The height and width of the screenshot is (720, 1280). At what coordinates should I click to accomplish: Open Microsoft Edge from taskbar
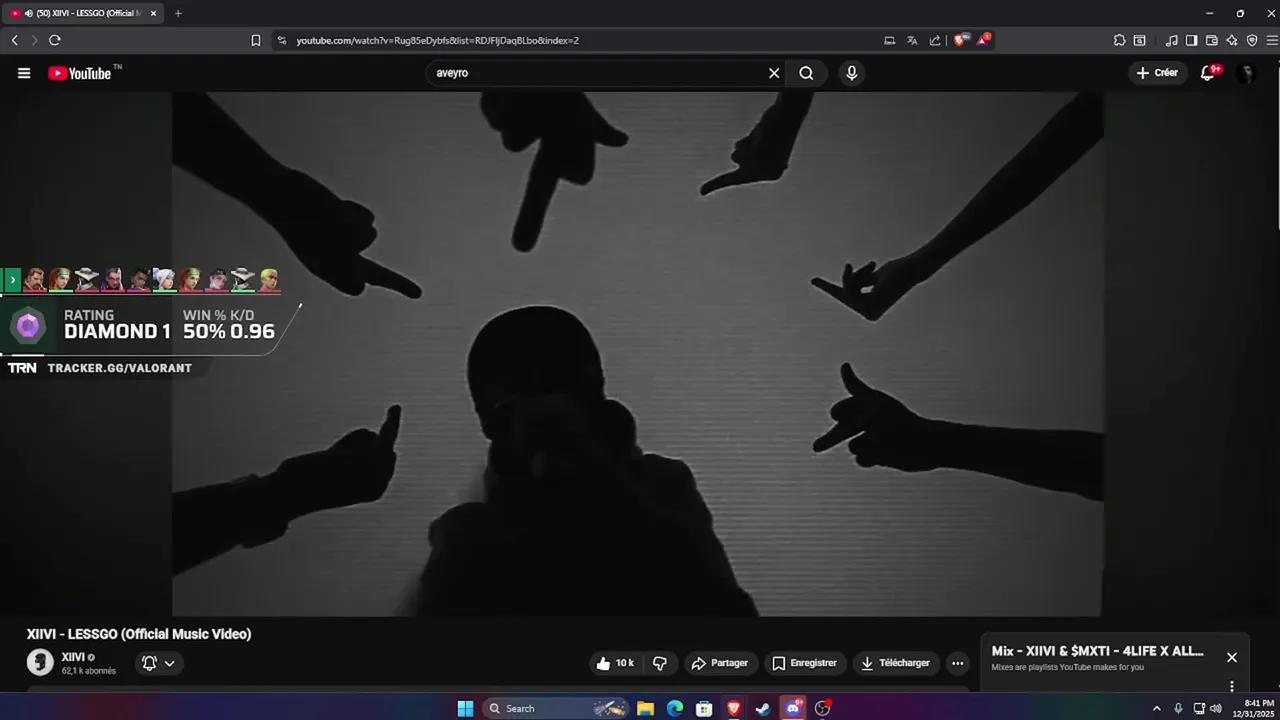point(675,708)
